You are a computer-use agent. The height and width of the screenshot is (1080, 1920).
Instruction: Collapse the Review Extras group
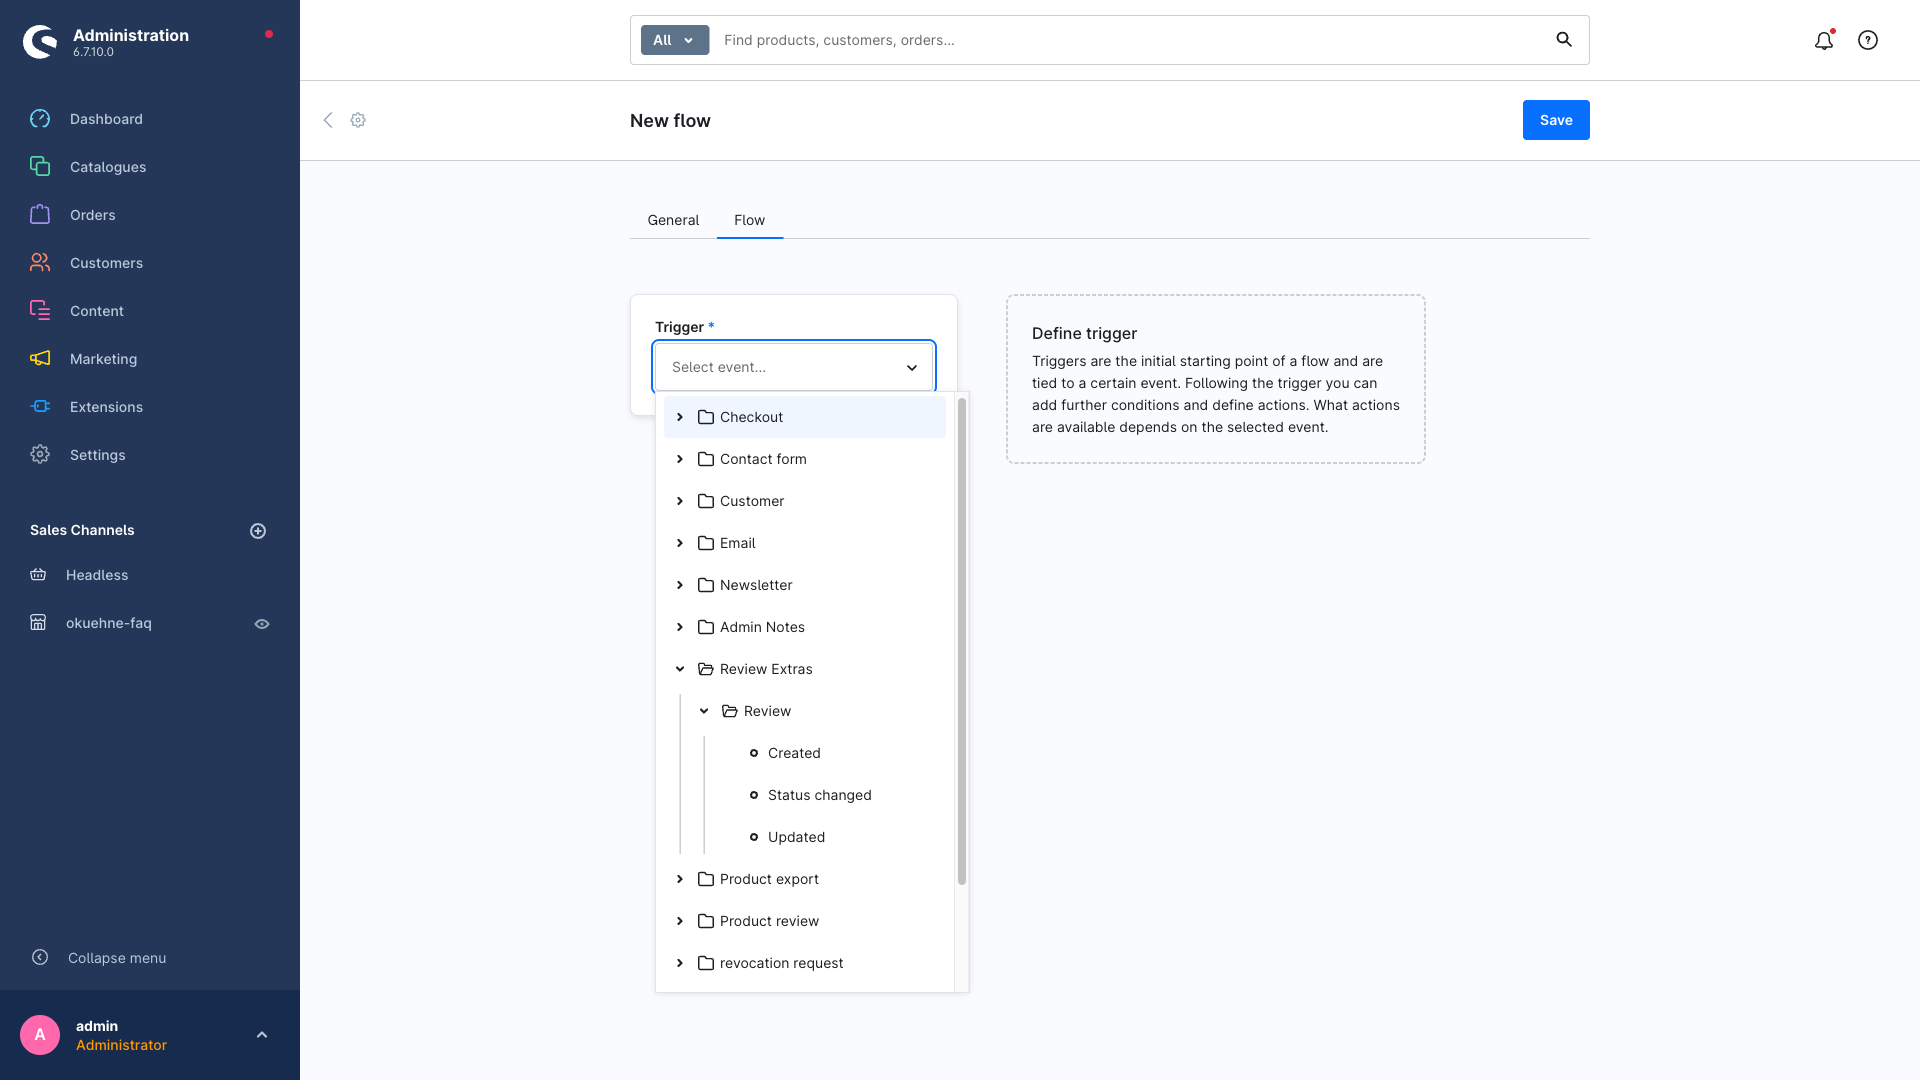(x=680, y=669)
